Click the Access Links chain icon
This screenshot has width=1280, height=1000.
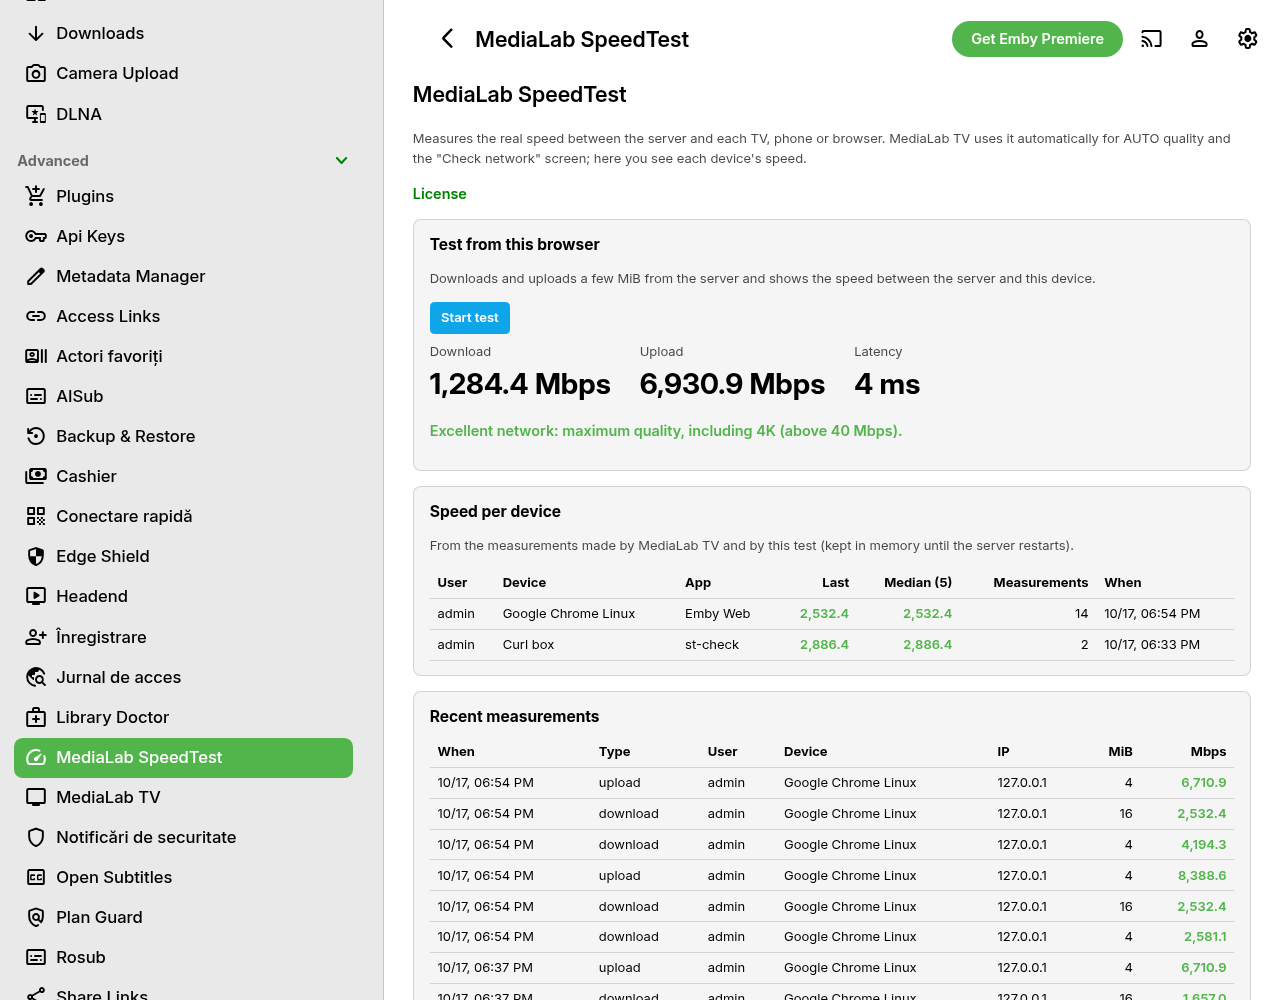36,316
